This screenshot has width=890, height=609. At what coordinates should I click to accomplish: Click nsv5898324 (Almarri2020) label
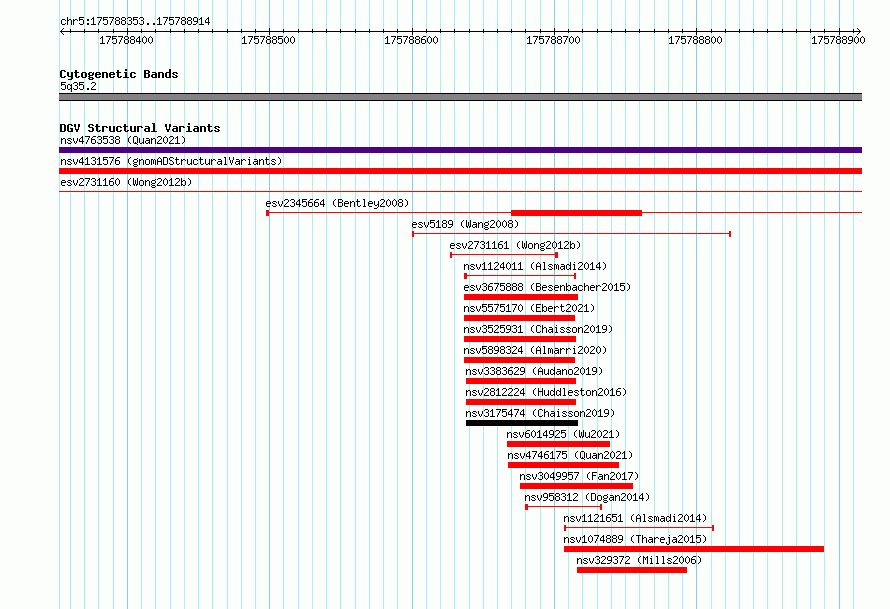click(535, 350)
